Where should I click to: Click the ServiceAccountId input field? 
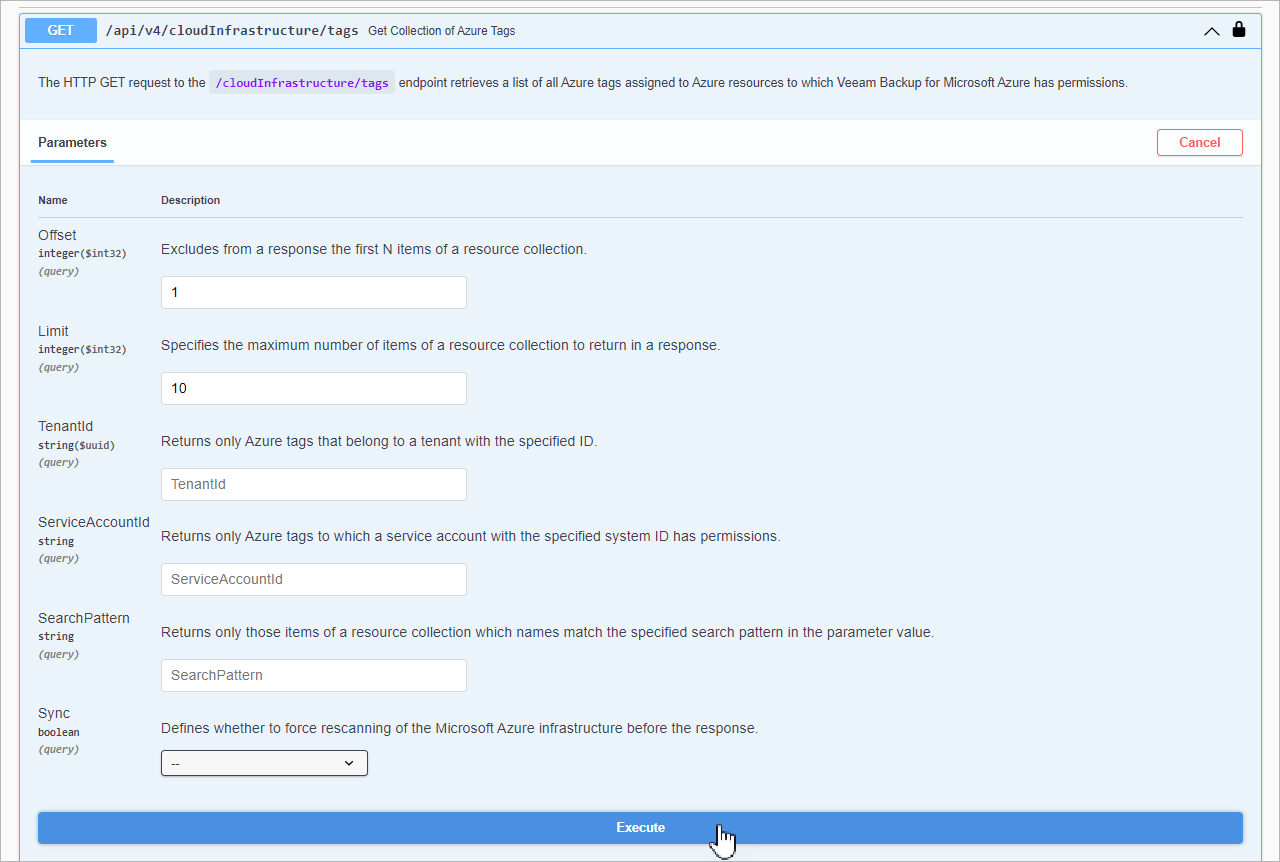[x=314, y=579]
